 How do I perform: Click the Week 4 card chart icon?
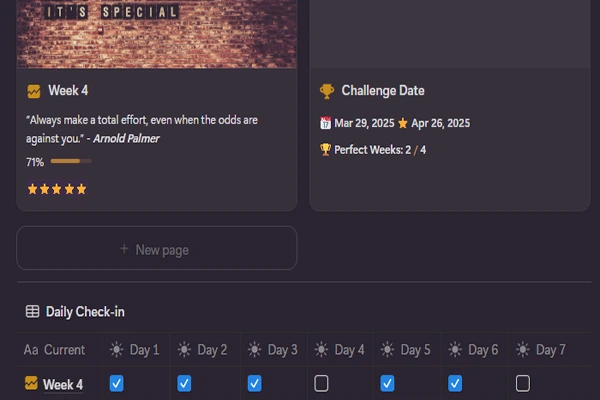pyautogui.click(x=34, y=91)
